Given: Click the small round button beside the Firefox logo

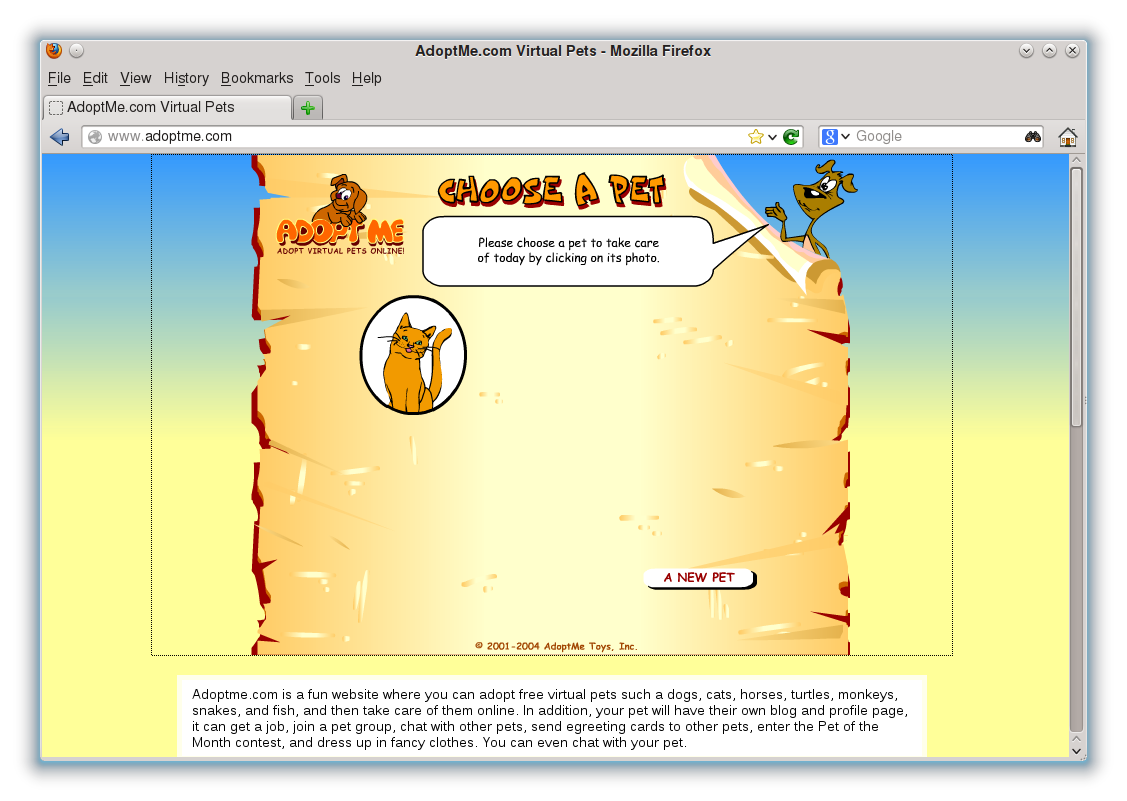Looking at the screenshot, I should (77, 50).
